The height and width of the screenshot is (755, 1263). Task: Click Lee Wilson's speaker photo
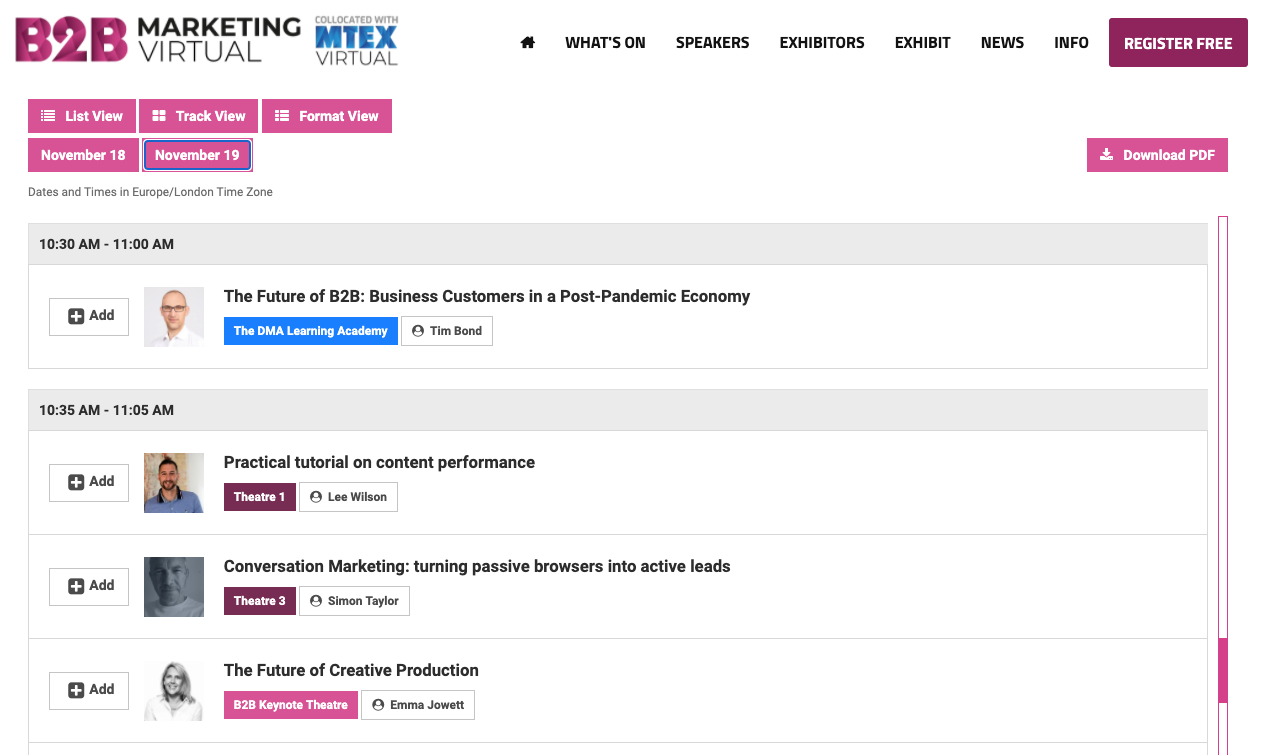coord(174,483)
